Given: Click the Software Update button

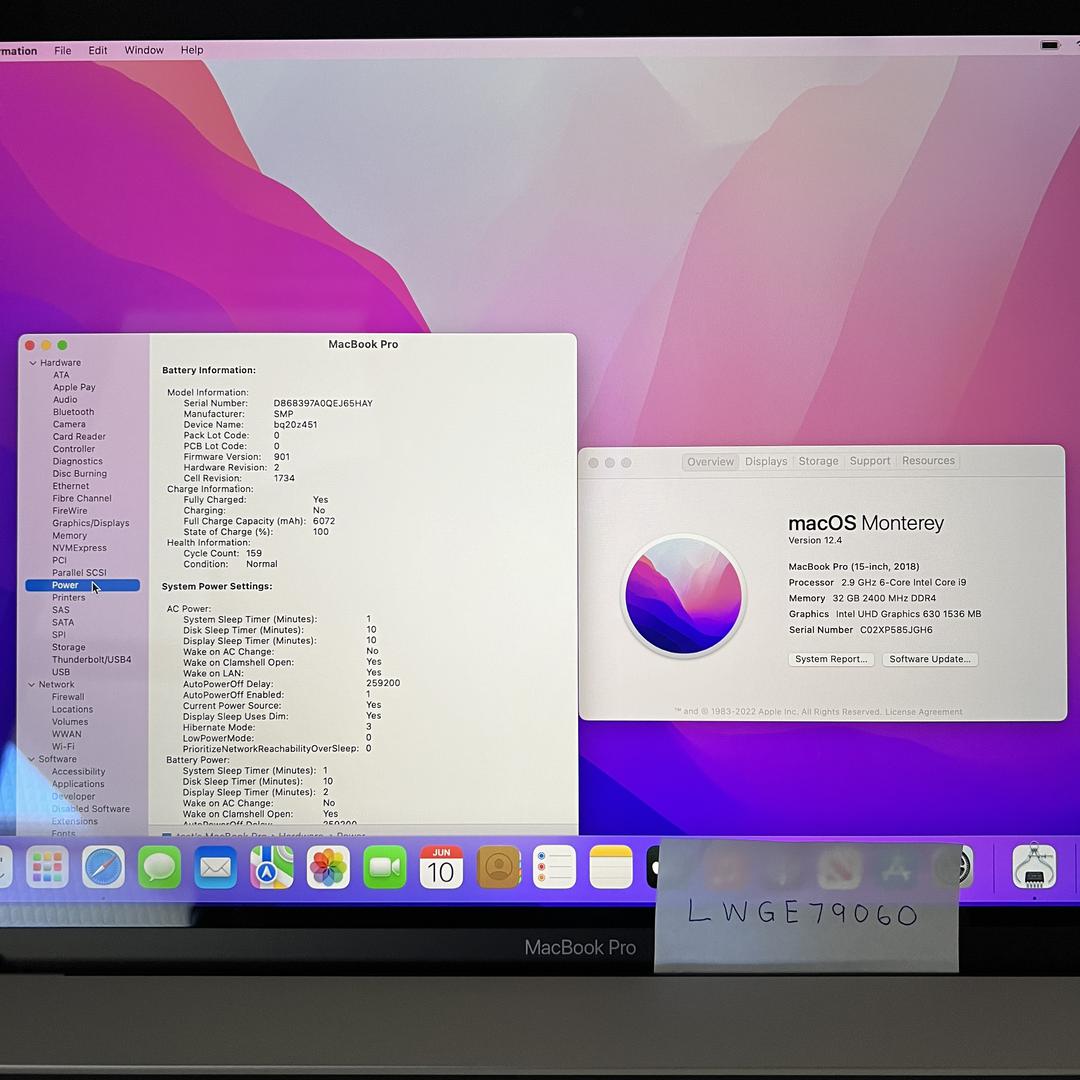Looking at the screenshot, I should 929,659.
